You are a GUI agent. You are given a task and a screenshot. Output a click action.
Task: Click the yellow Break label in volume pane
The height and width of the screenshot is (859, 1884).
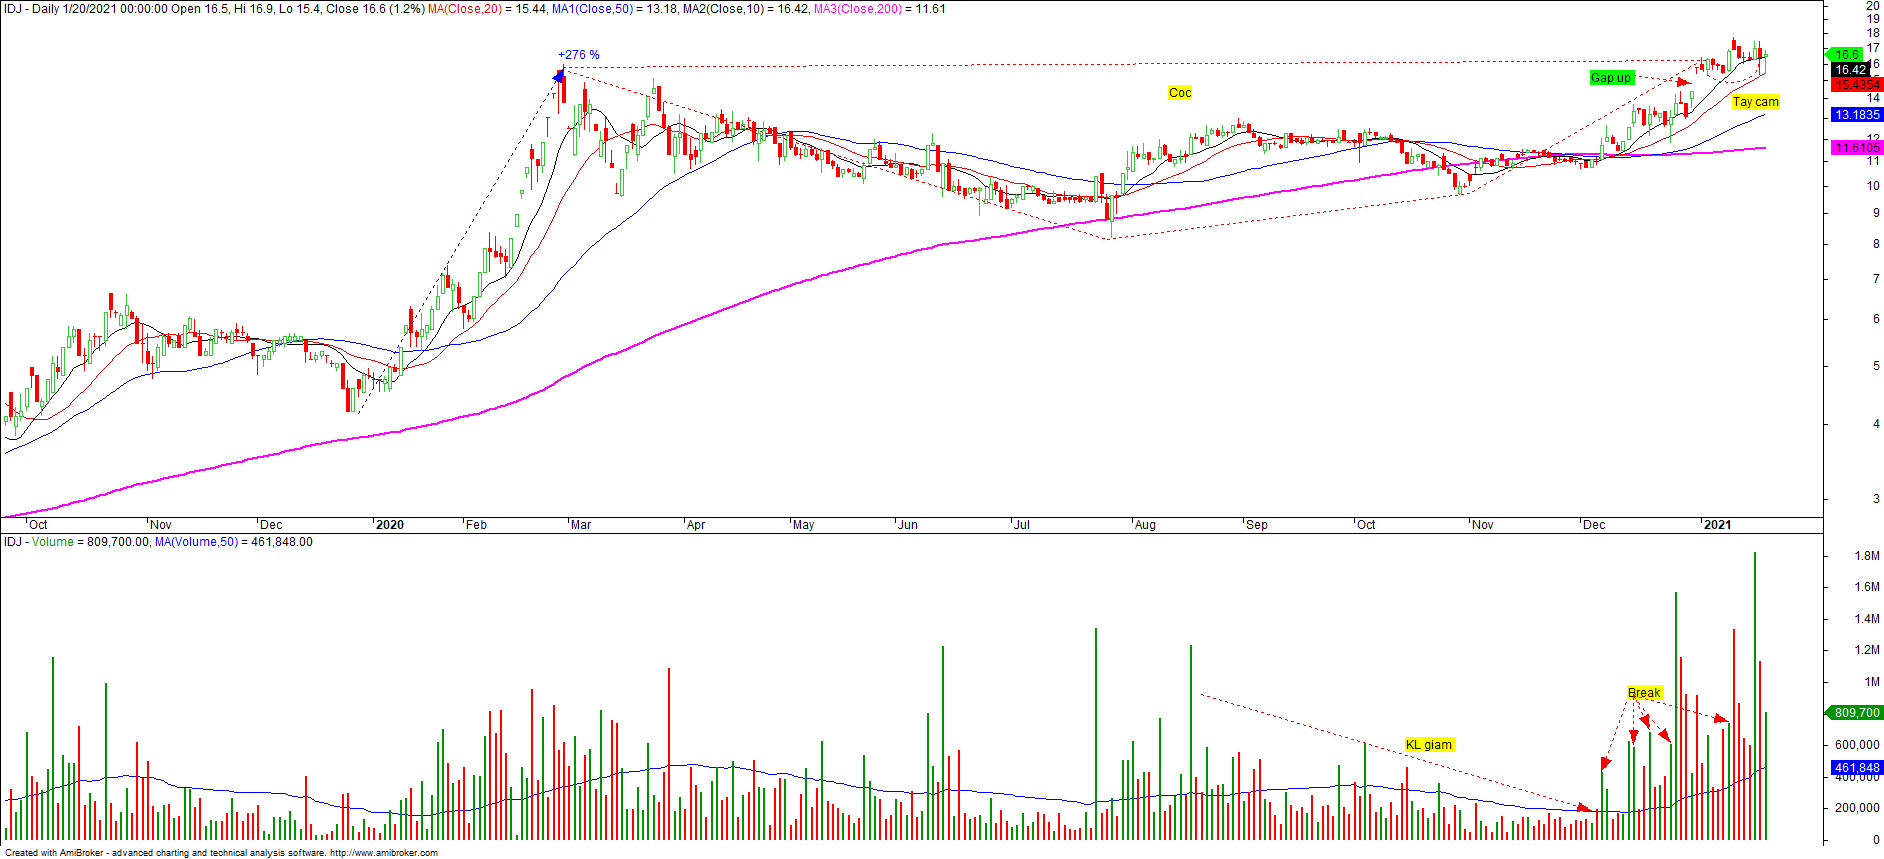tap(1644, 693)
